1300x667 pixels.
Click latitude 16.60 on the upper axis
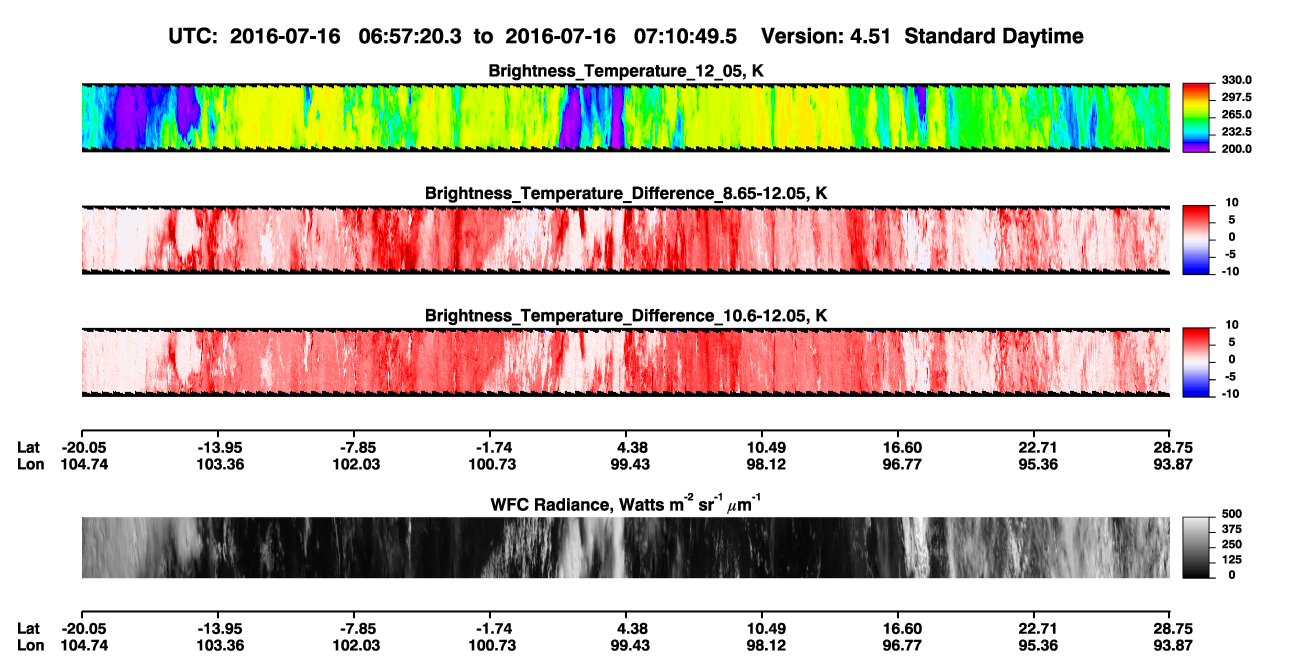click(898, 448)
